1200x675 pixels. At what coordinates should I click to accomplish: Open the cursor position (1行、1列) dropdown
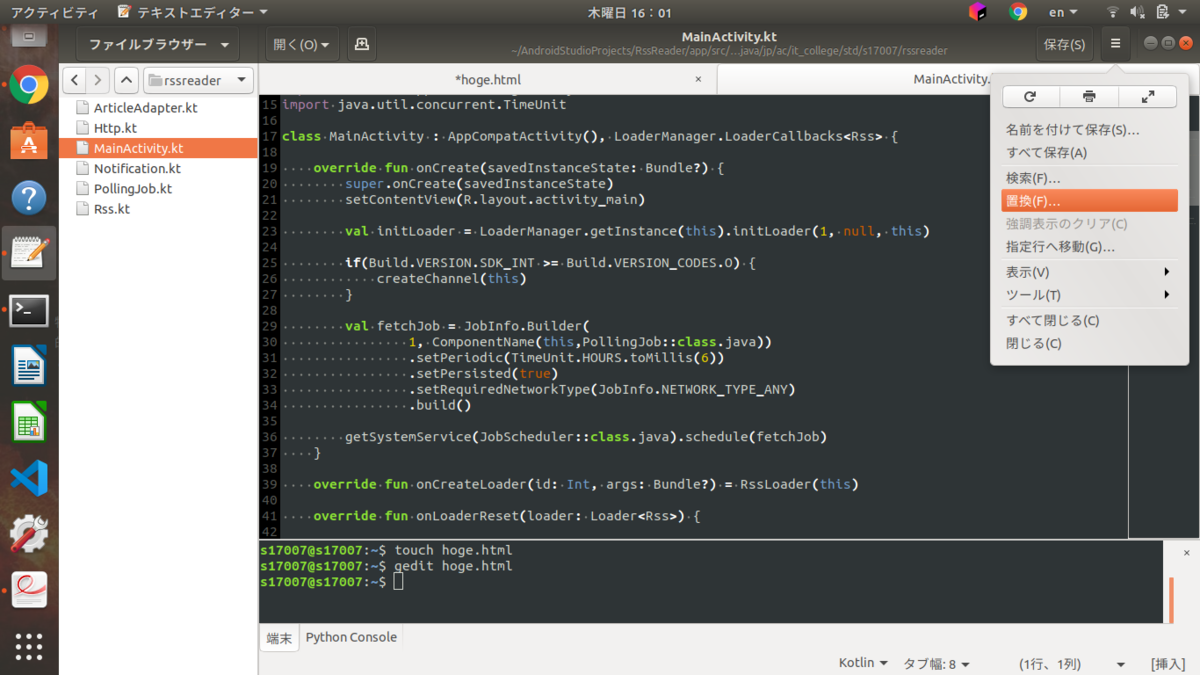point(1073,663)
